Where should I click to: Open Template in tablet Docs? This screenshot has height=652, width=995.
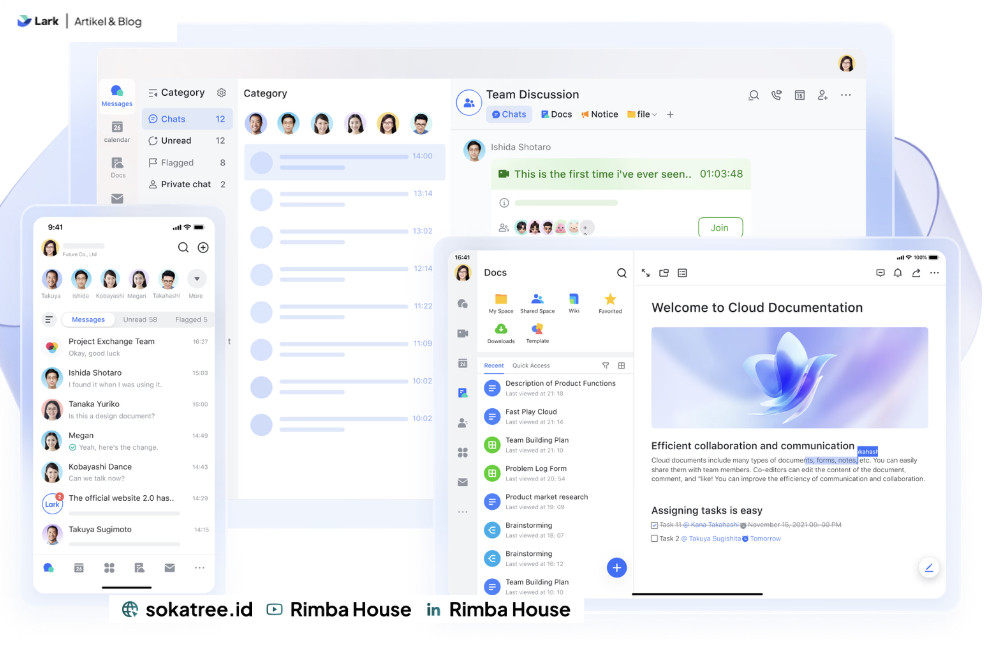(537, 333)
